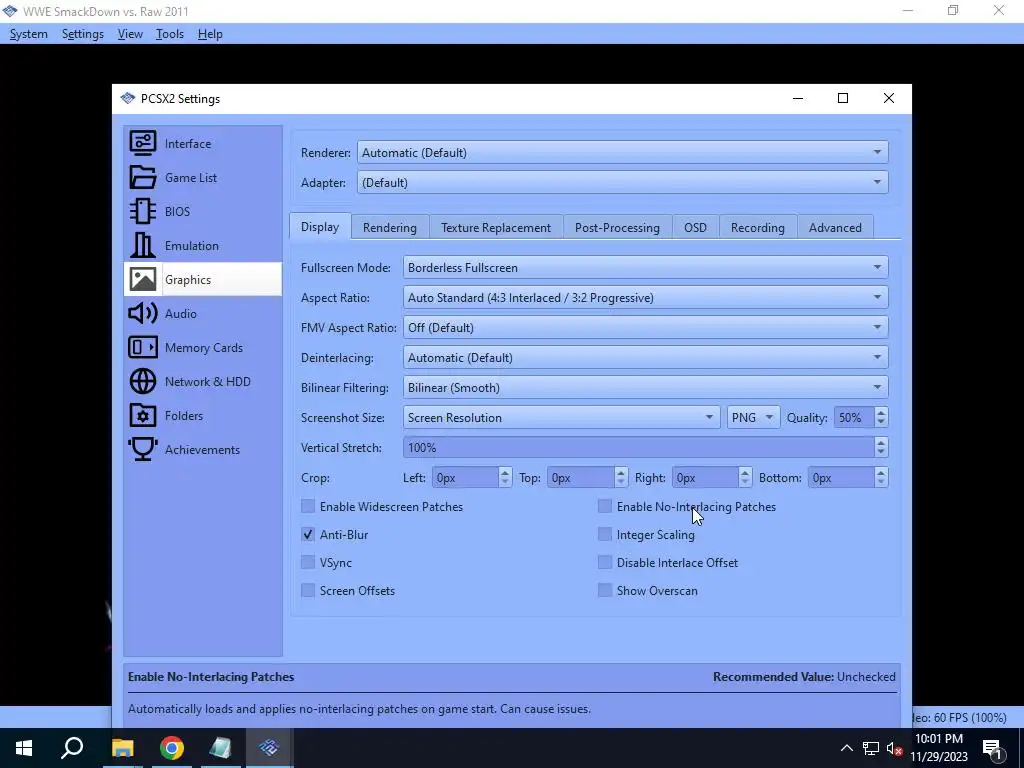The width and height of the screenshot is (1024, 768).
Task: Click the Graphics picture icon
Action: pos(142,279)
